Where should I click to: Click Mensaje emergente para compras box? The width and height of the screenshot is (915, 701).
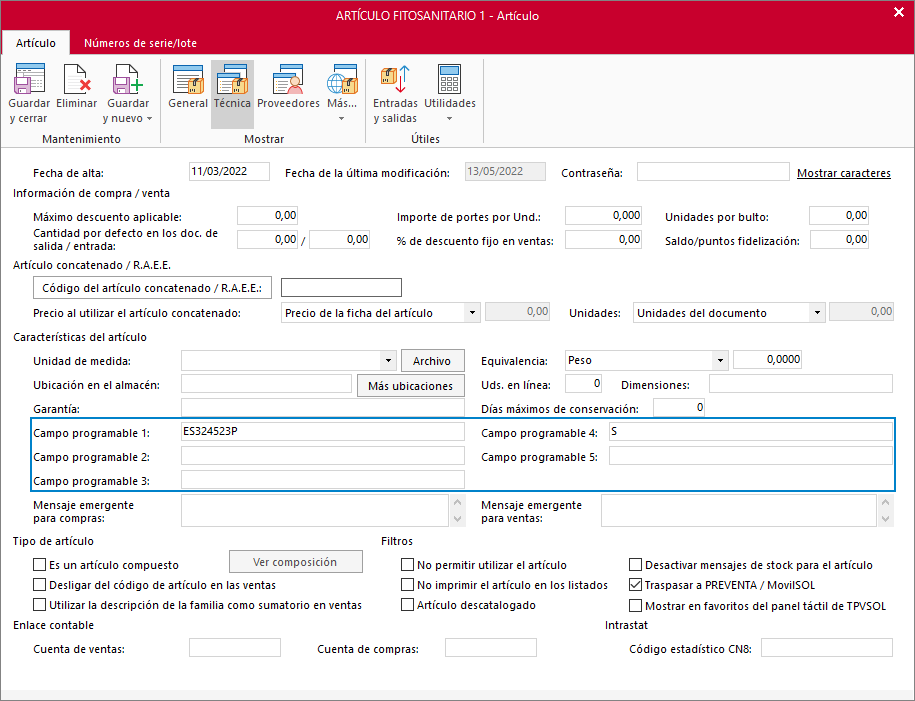[x=315, y=510]
